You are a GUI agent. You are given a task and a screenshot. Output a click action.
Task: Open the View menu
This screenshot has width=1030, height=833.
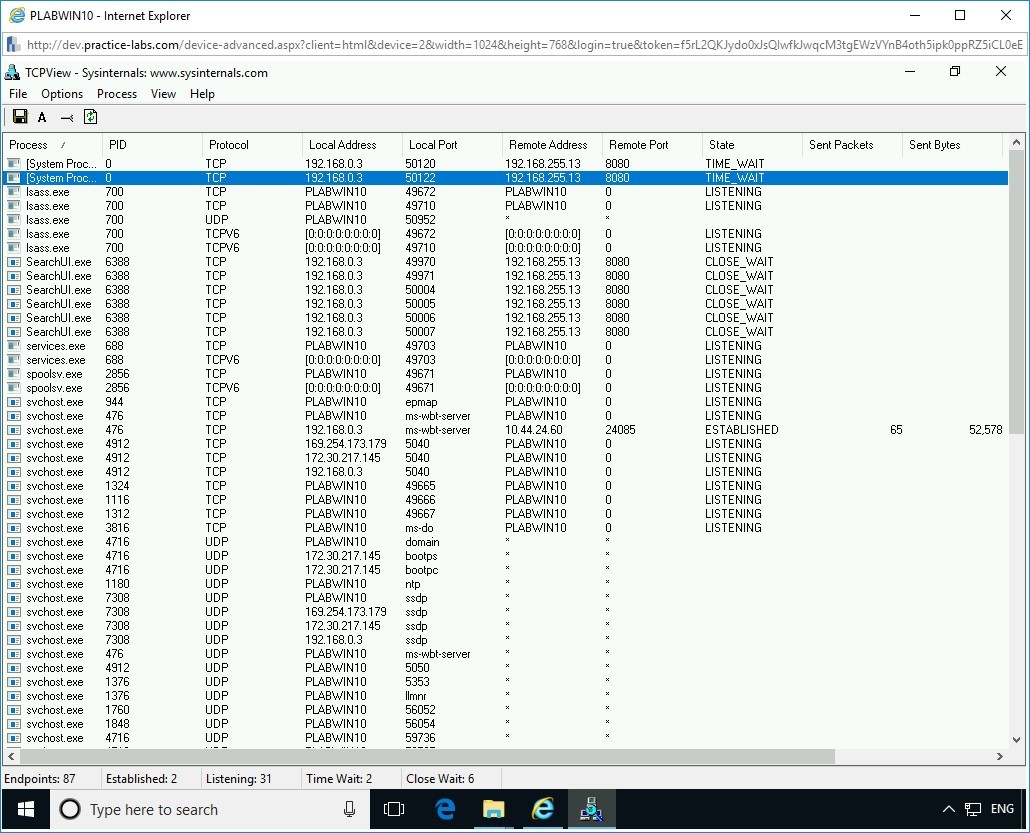tap(163, 93)
